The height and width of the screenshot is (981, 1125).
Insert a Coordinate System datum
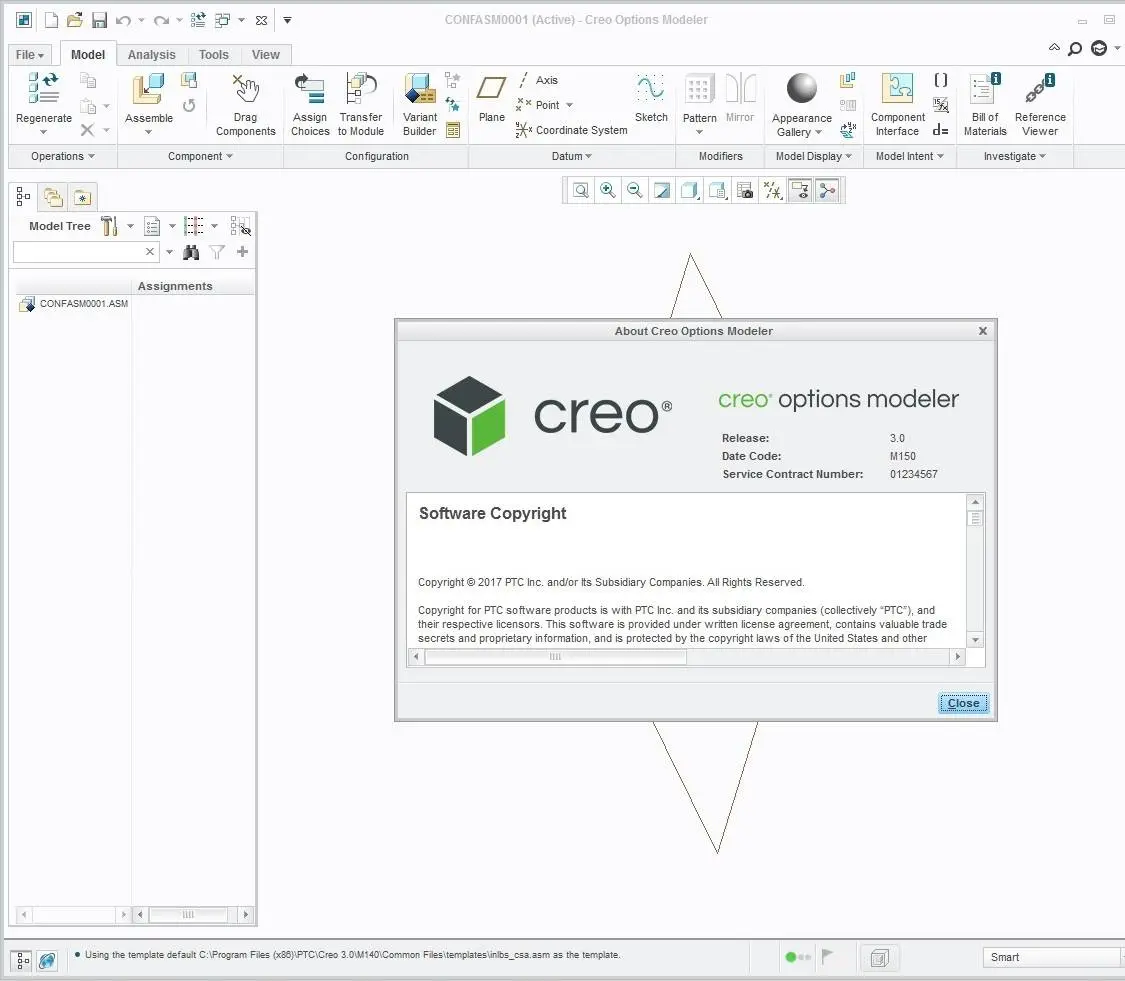coord(571,130)
